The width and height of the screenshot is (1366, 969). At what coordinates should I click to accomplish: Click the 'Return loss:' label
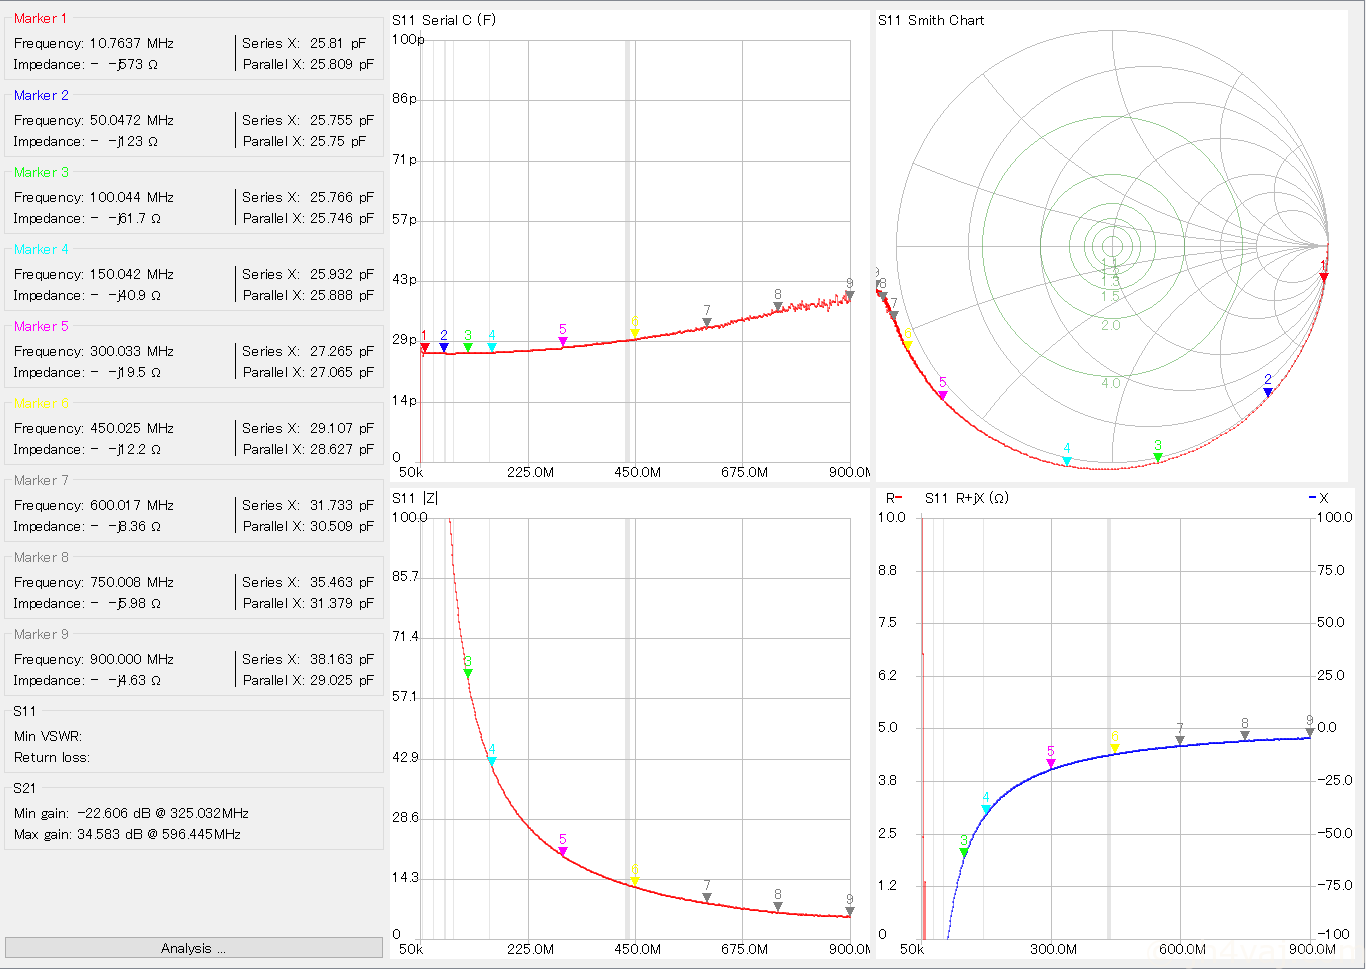[52, 757]
